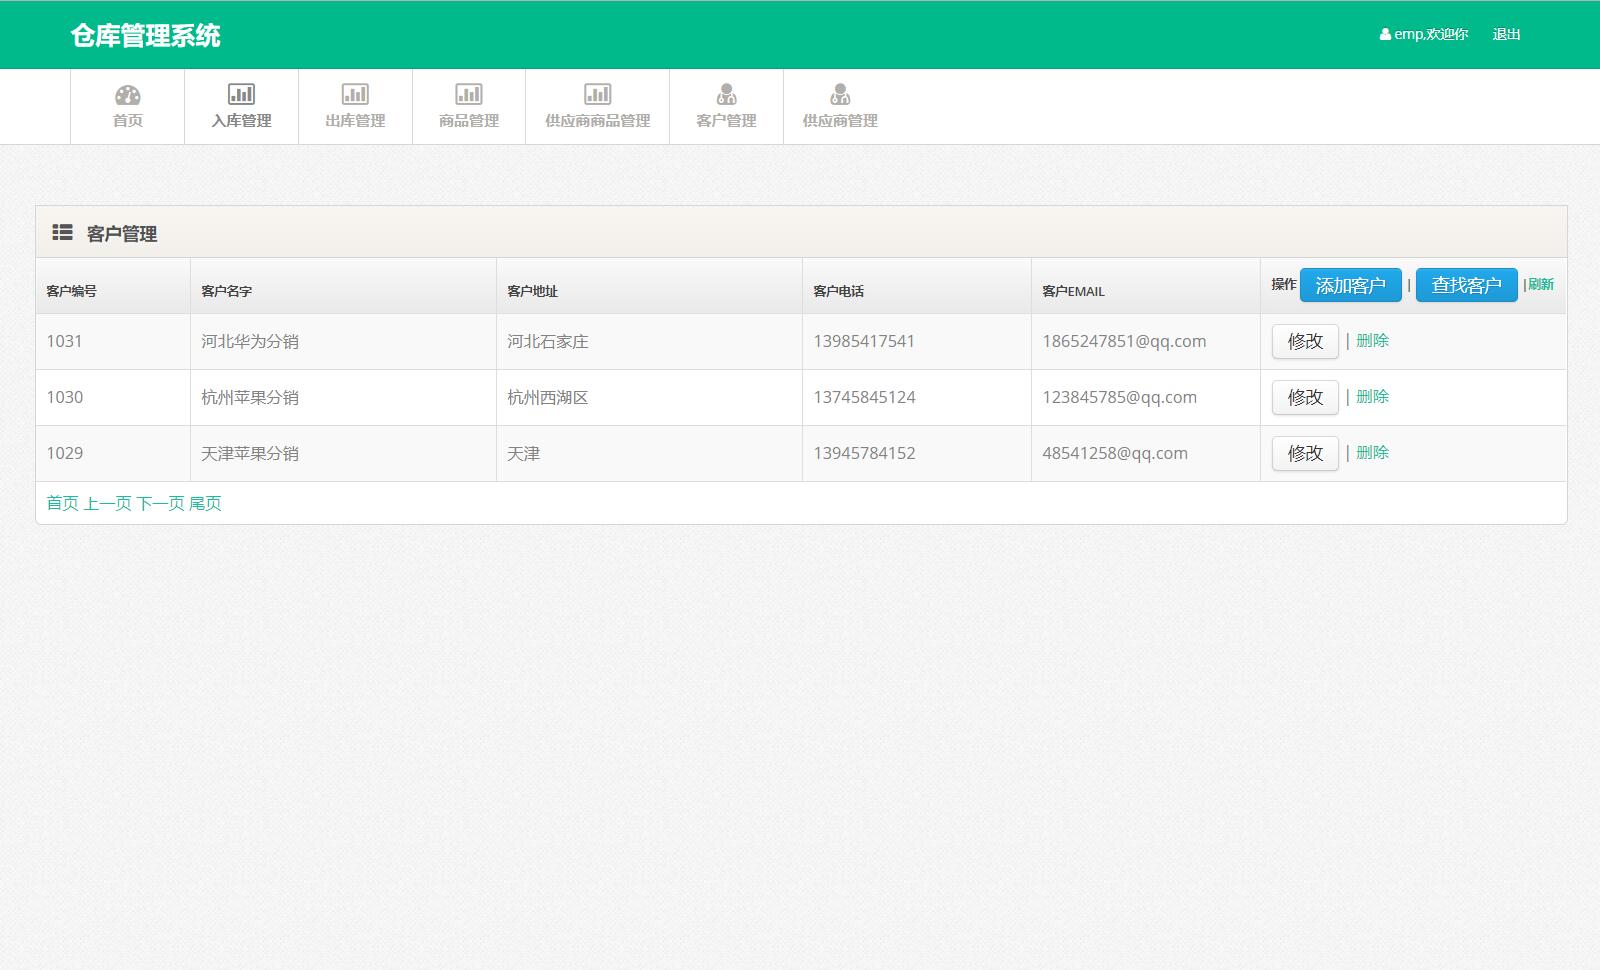Screen dimensions: 1600x970
Task: Click the person icon above 供应商管理
Action: pos(840,94)
